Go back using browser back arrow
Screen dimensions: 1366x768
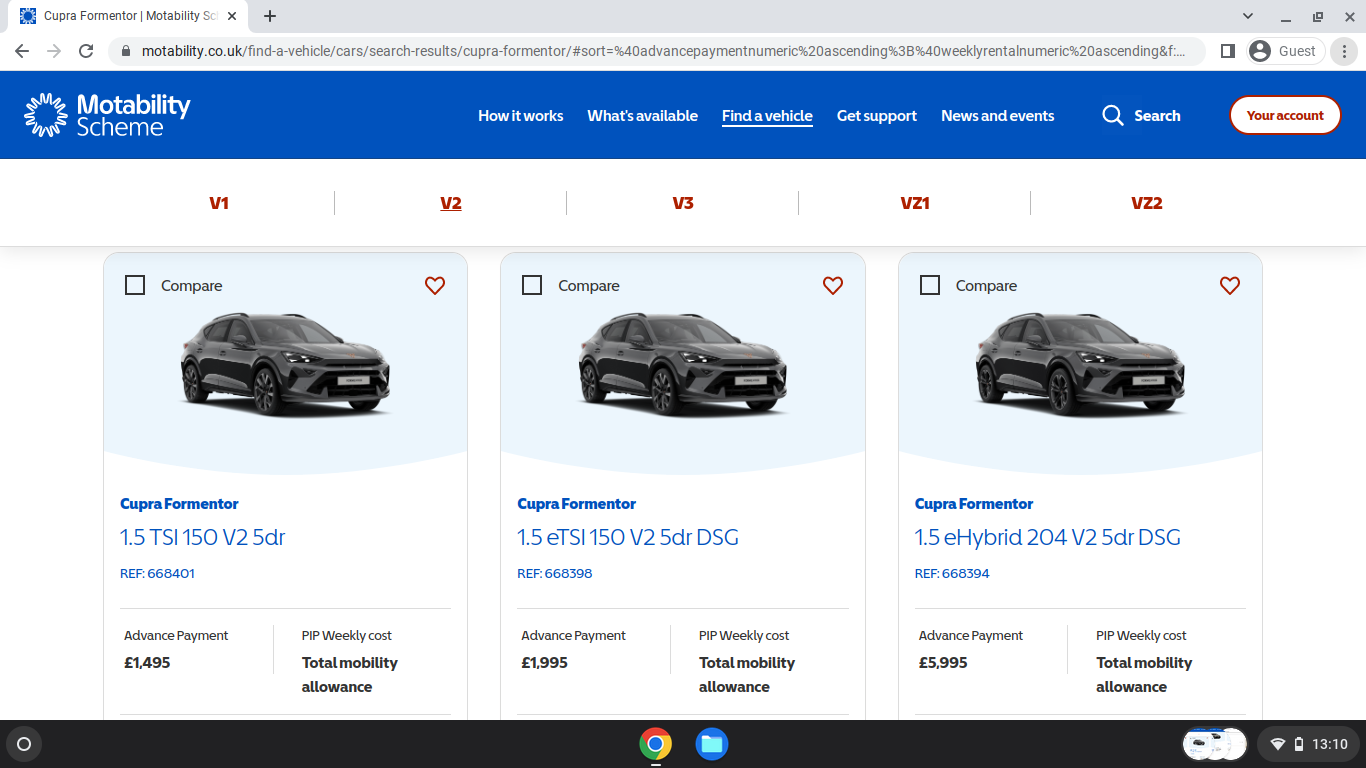(x=22, y=51)
